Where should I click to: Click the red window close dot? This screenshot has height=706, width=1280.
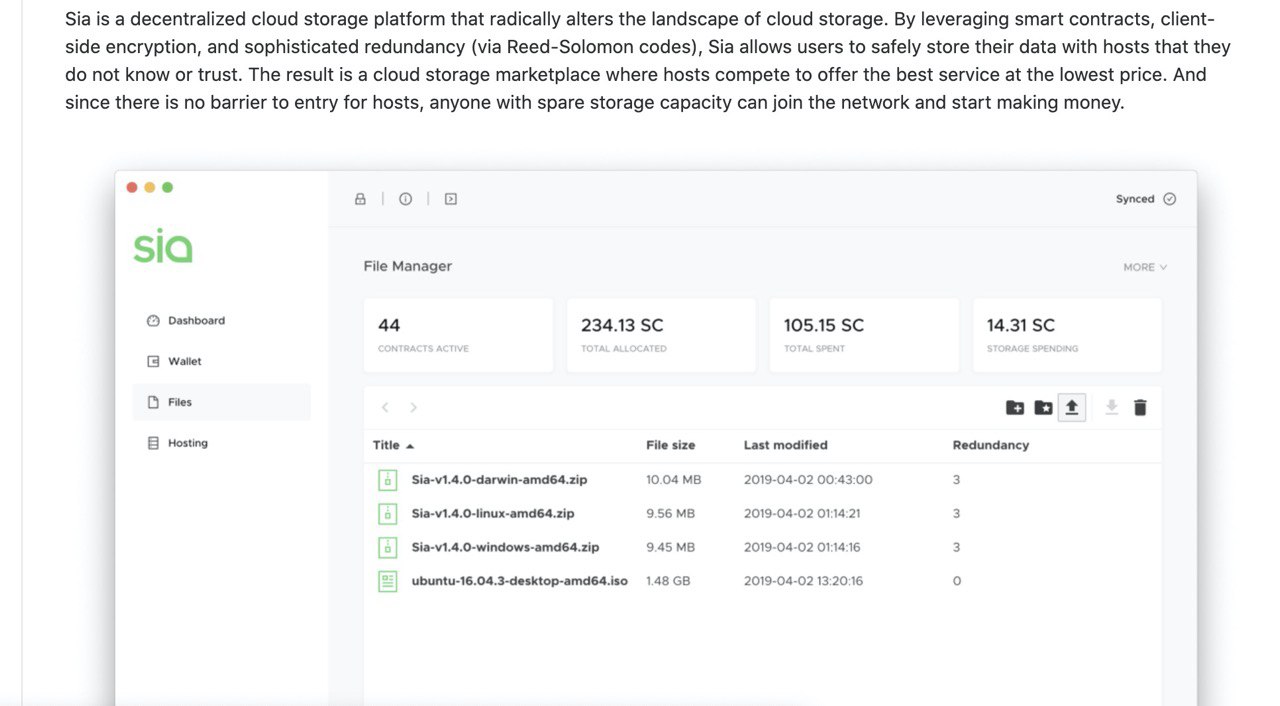coord(132,187)
